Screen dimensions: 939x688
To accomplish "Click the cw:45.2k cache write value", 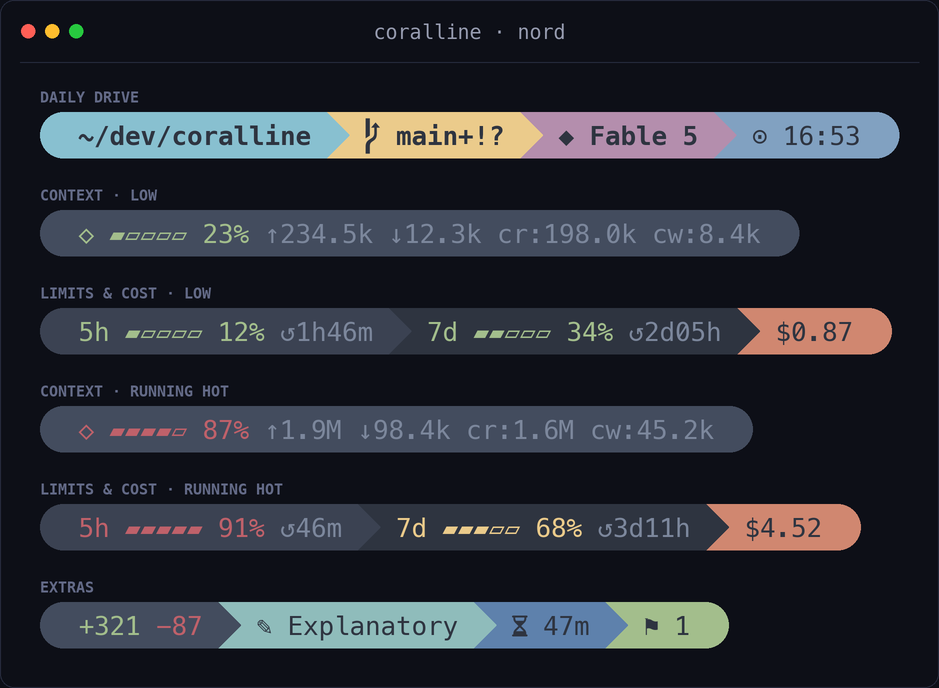I will pos(652,430).
